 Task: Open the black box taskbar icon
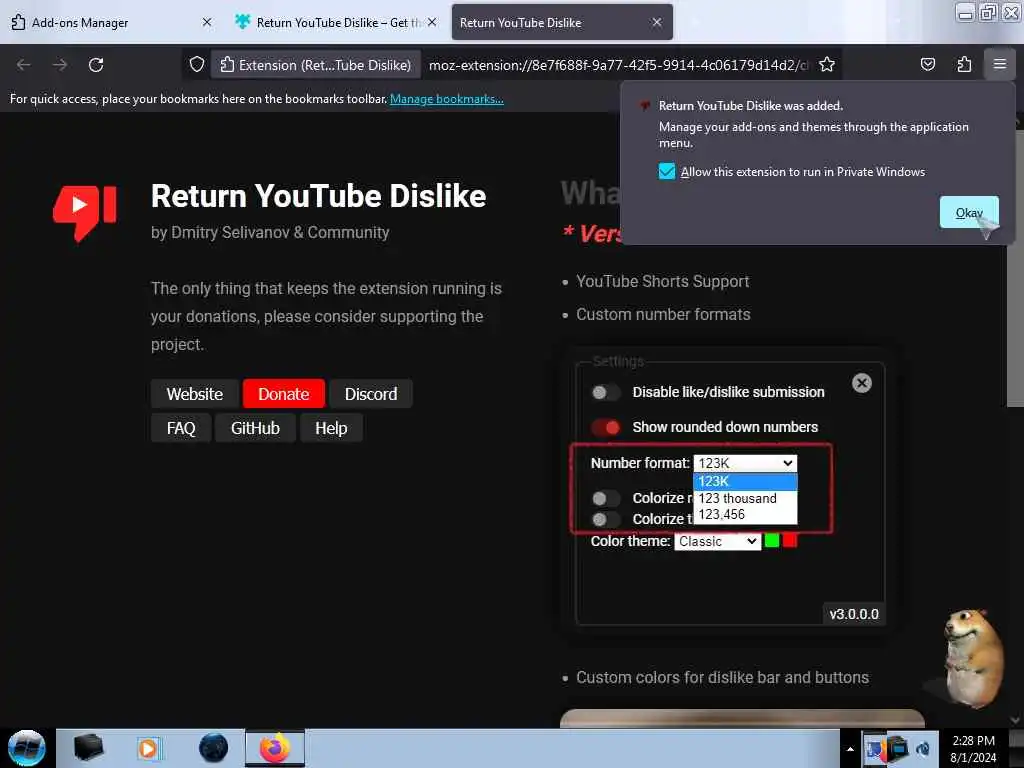(x=88, y=748)
